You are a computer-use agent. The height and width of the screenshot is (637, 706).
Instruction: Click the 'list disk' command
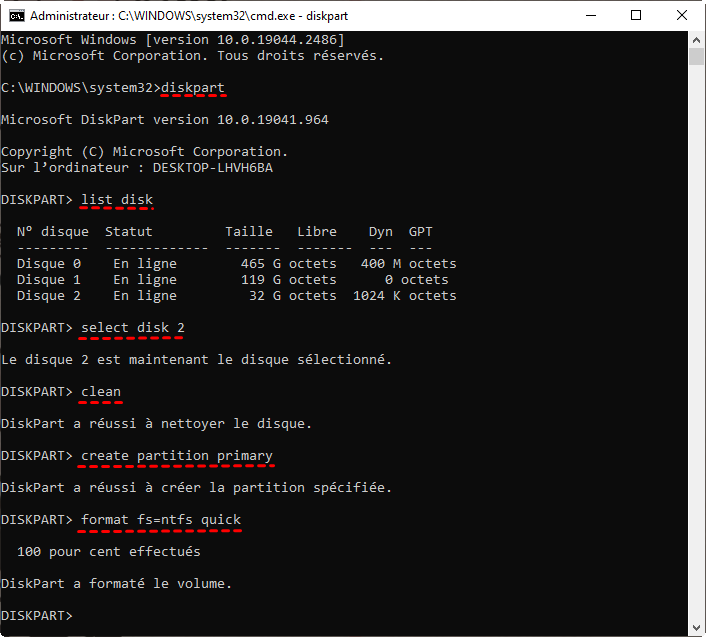tap(117, 199)
